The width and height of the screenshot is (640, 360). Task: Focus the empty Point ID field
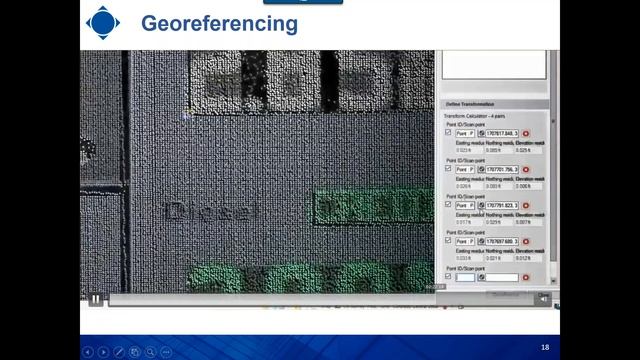(465, 278)
